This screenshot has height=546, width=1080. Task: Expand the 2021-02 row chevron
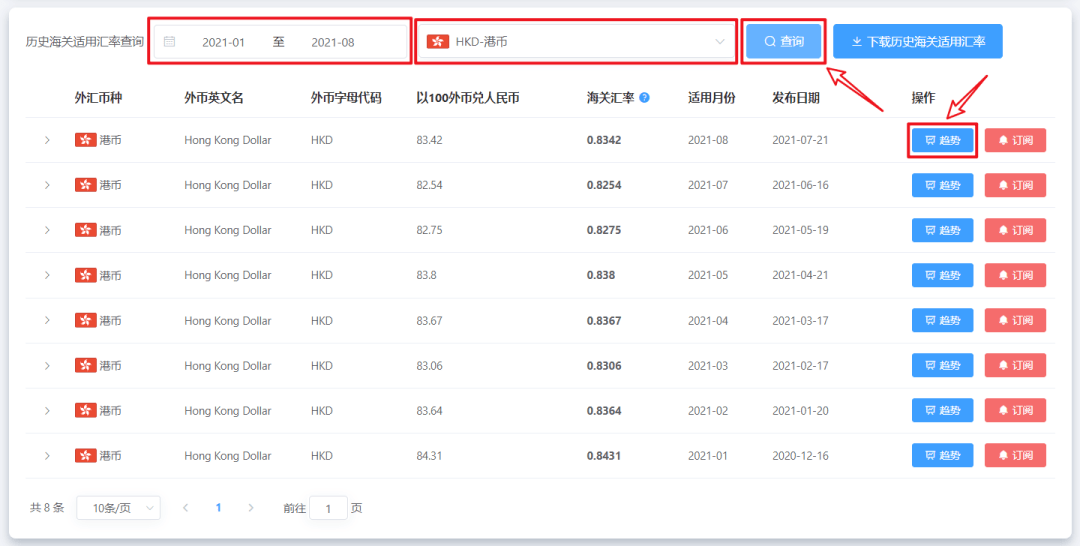click(x=47, y=410)
